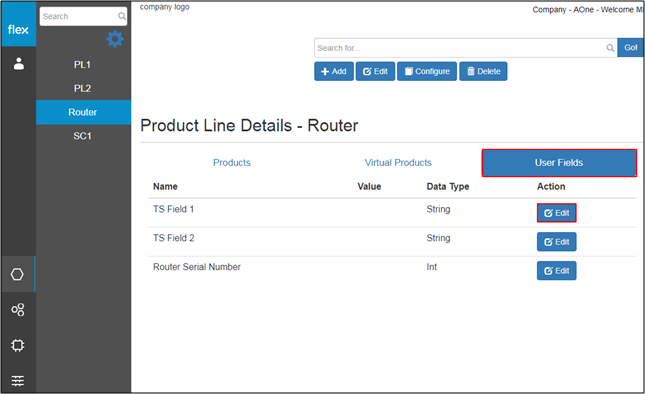The height and width of the screenshot is (394, 645).
Task: Switch to the Virtual Products tab
Action: 398,162
